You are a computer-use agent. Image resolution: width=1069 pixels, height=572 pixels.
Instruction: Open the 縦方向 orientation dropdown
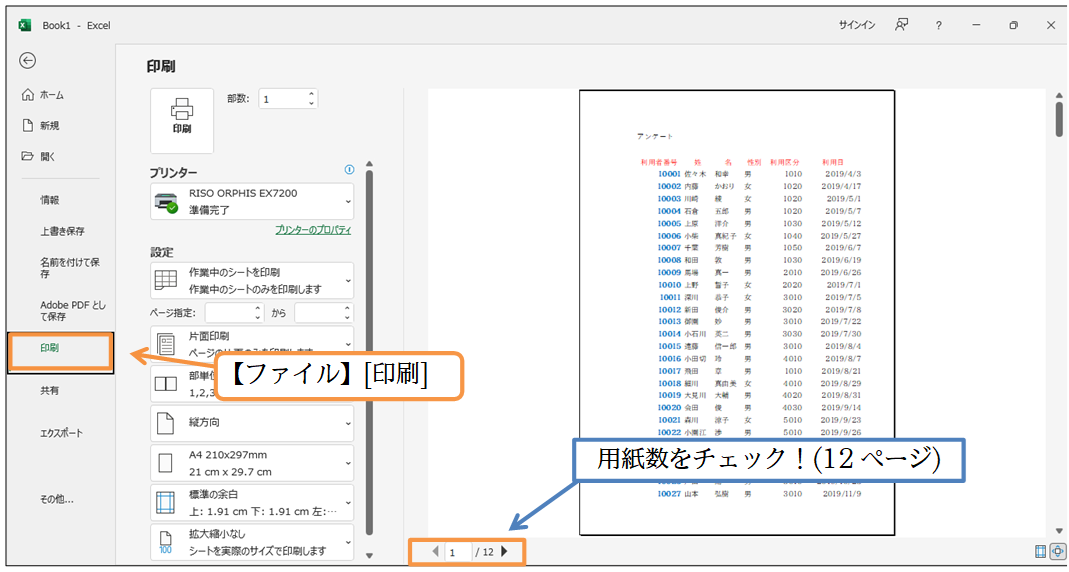coord(252,423)
